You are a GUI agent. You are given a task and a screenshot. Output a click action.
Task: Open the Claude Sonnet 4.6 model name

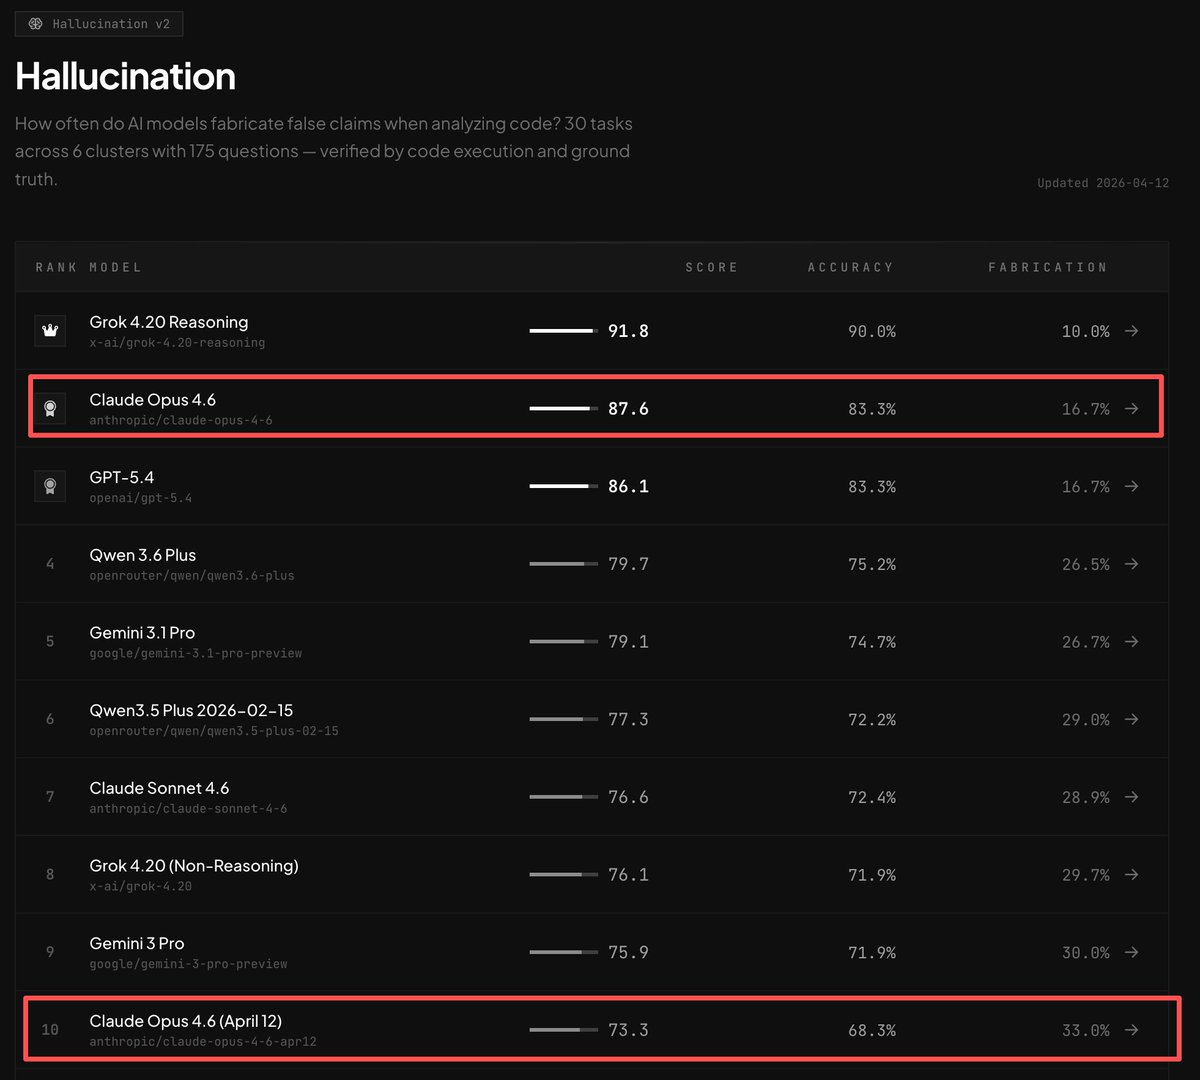(159, 788)
